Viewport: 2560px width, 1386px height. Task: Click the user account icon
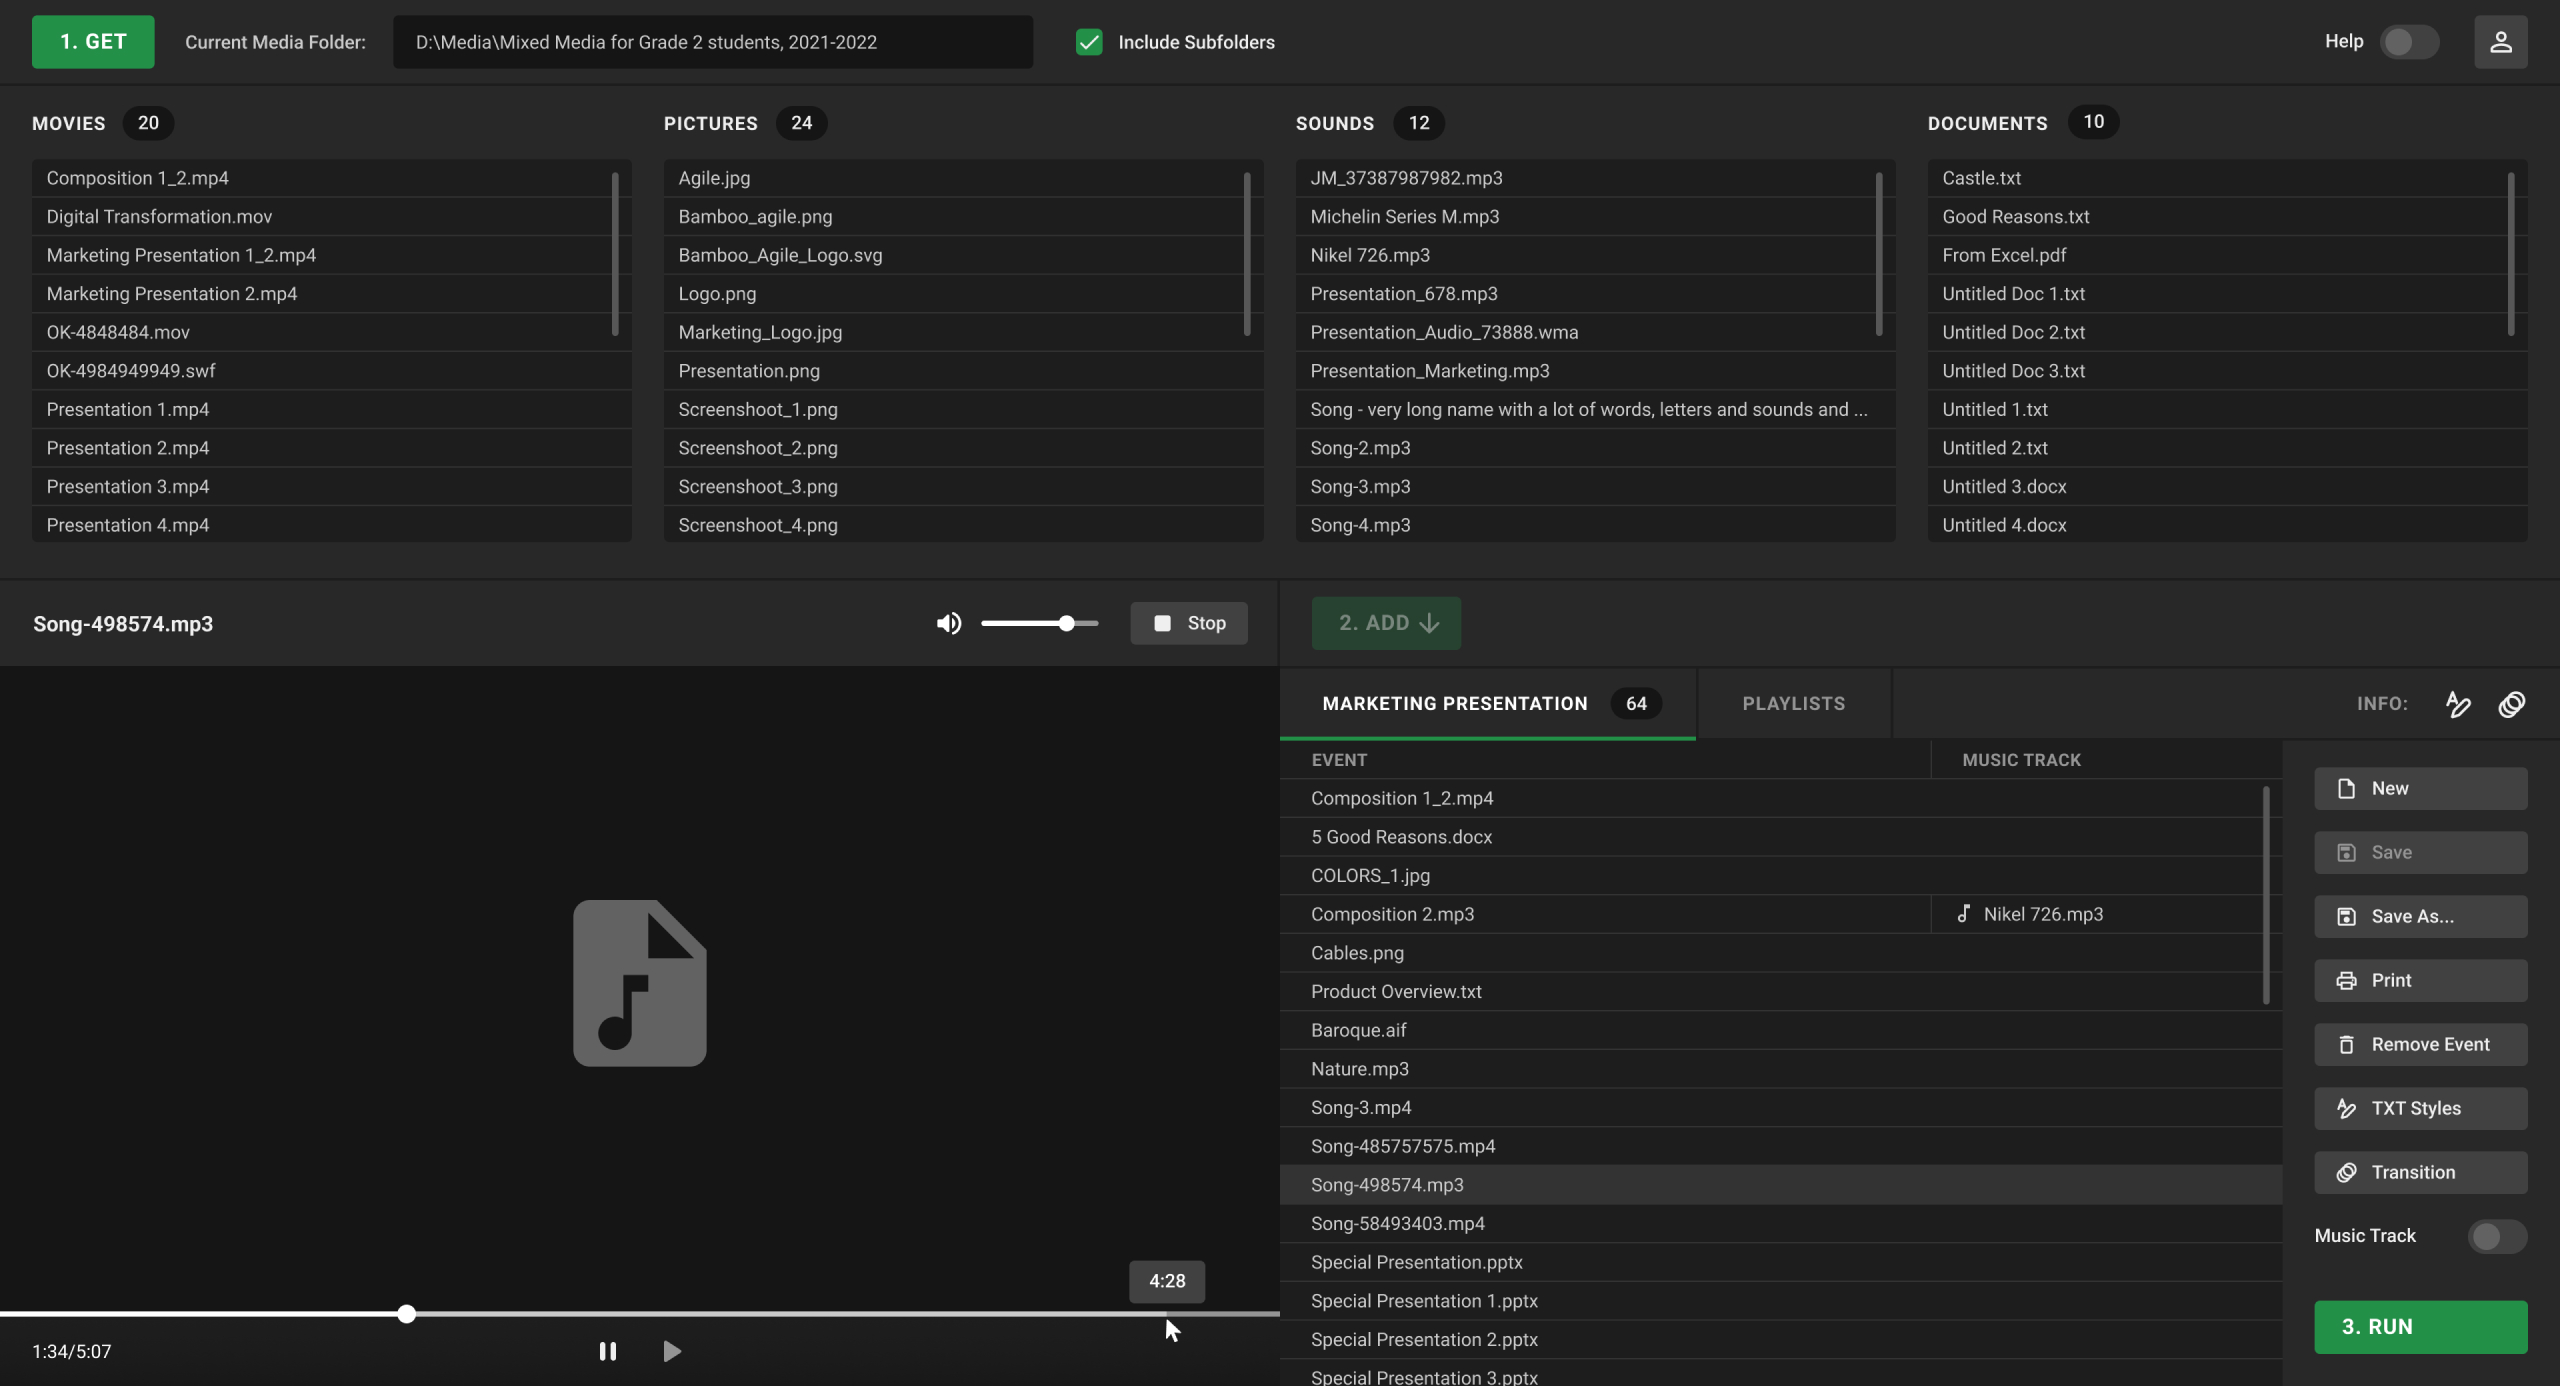(x=2500, y=42)
